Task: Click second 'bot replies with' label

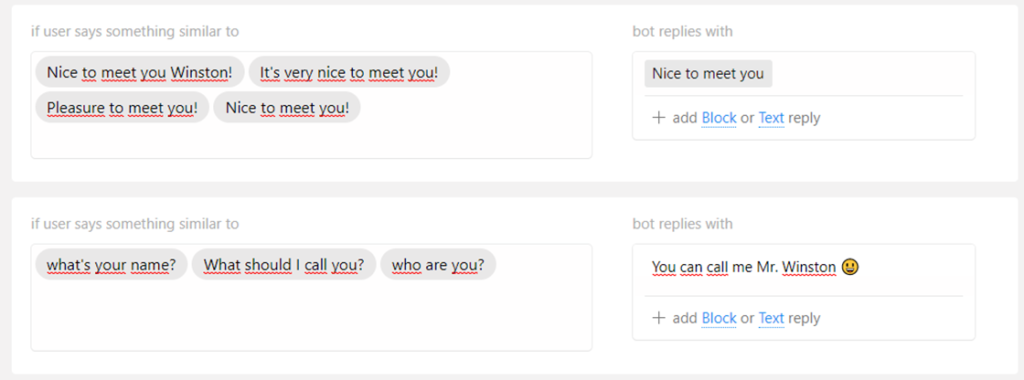Action: [682, 224]
